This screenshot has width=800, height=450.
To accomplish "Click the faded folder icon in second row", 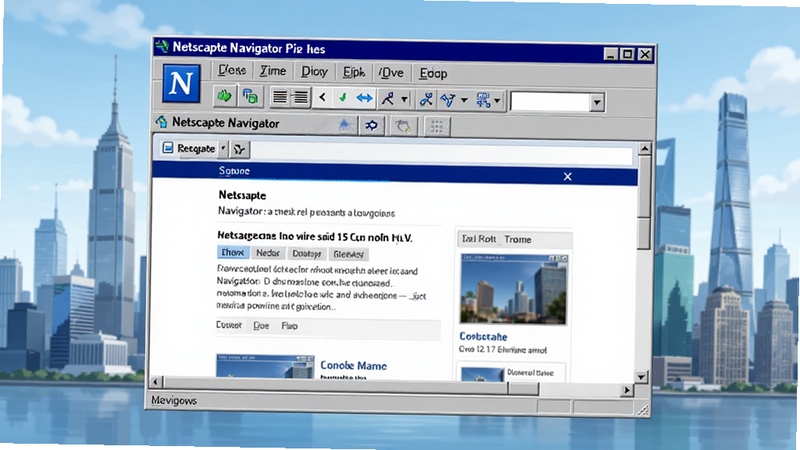I will coord(403,126).
